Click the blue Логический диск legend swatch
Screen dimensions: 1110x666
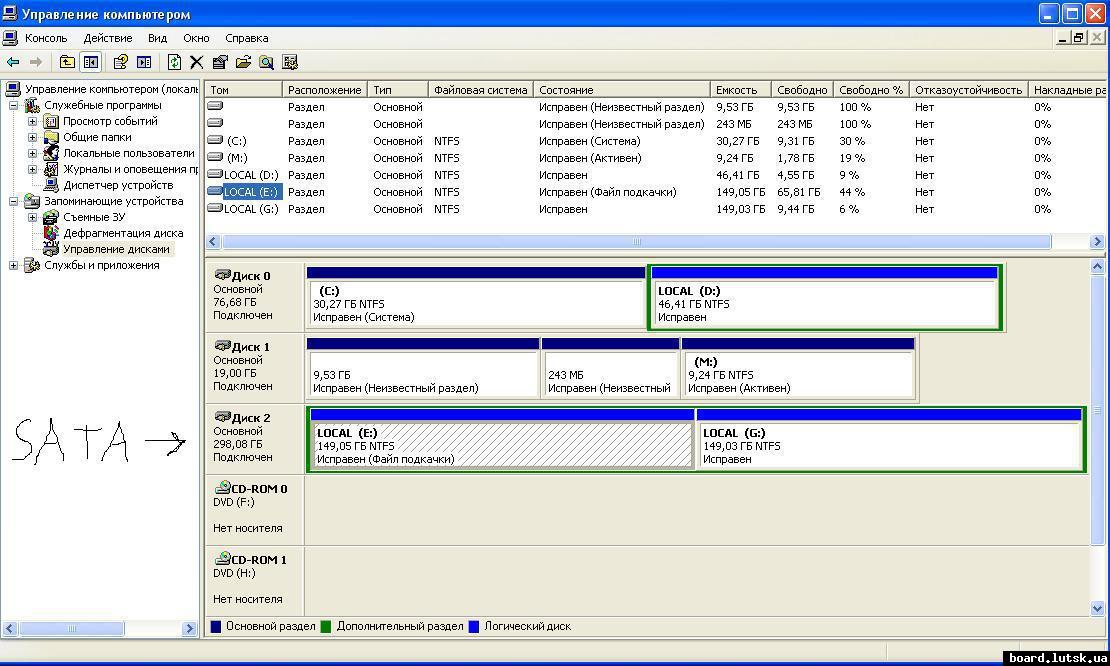[475, 627]
